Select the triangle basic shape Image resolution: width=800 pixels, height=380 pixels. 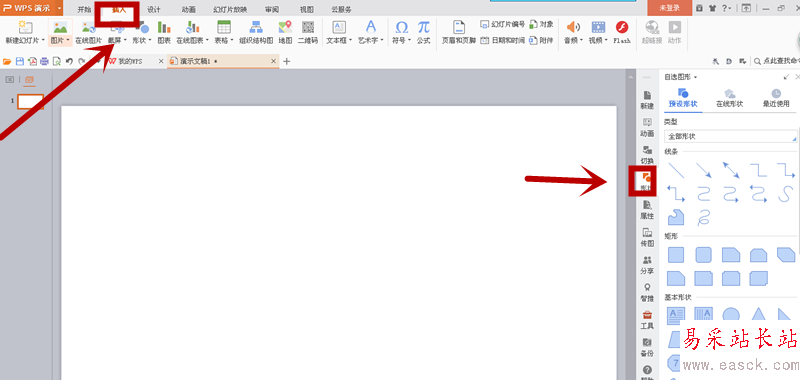759,315
